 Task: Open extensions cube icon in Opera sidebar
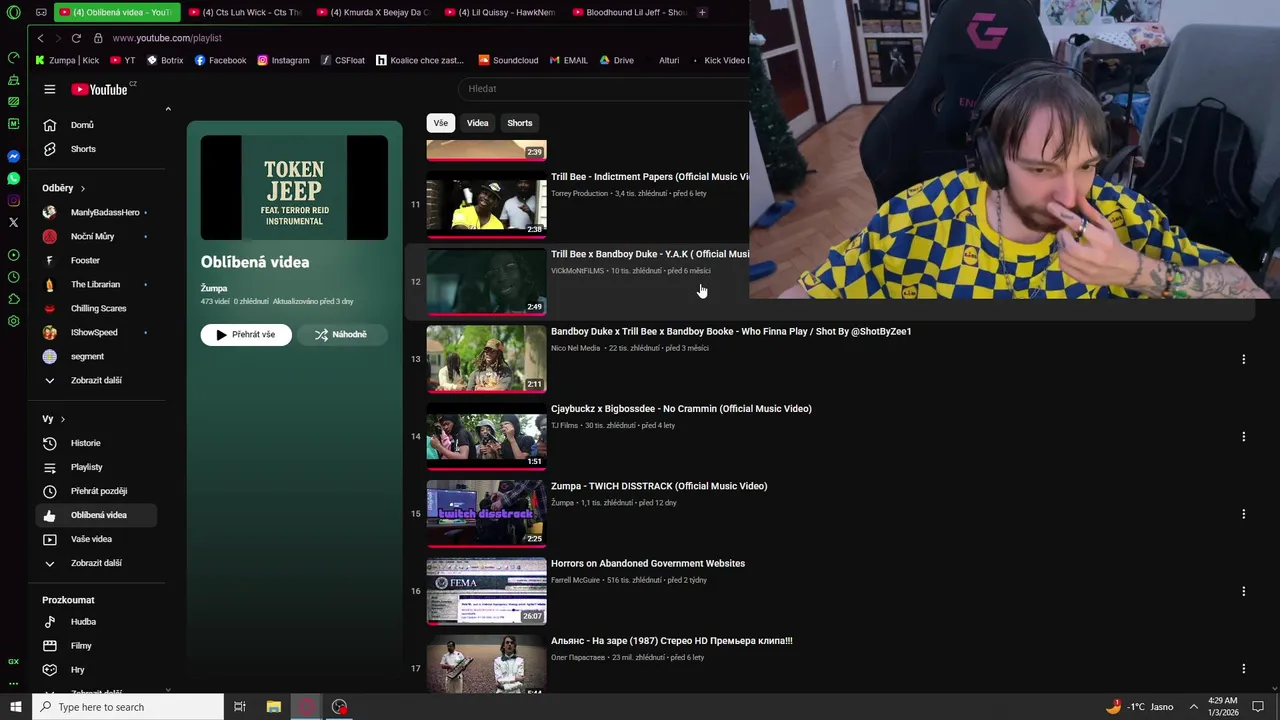tap(13, 299)
